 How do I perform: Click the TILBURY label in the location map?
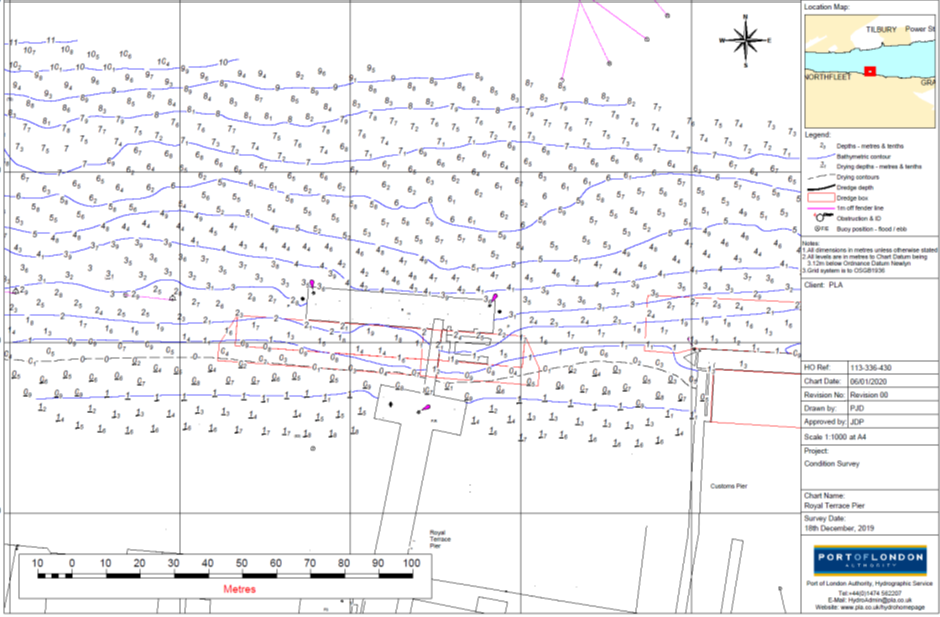click(x=881, y=29)
